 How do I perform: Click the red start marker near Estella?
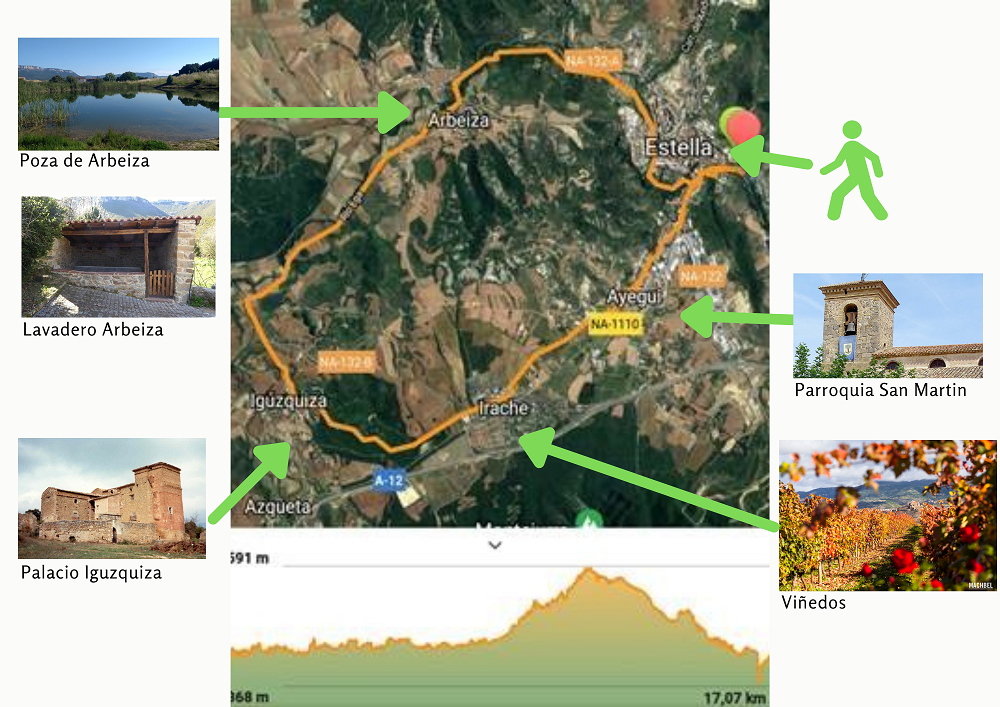tap(744, 129)
